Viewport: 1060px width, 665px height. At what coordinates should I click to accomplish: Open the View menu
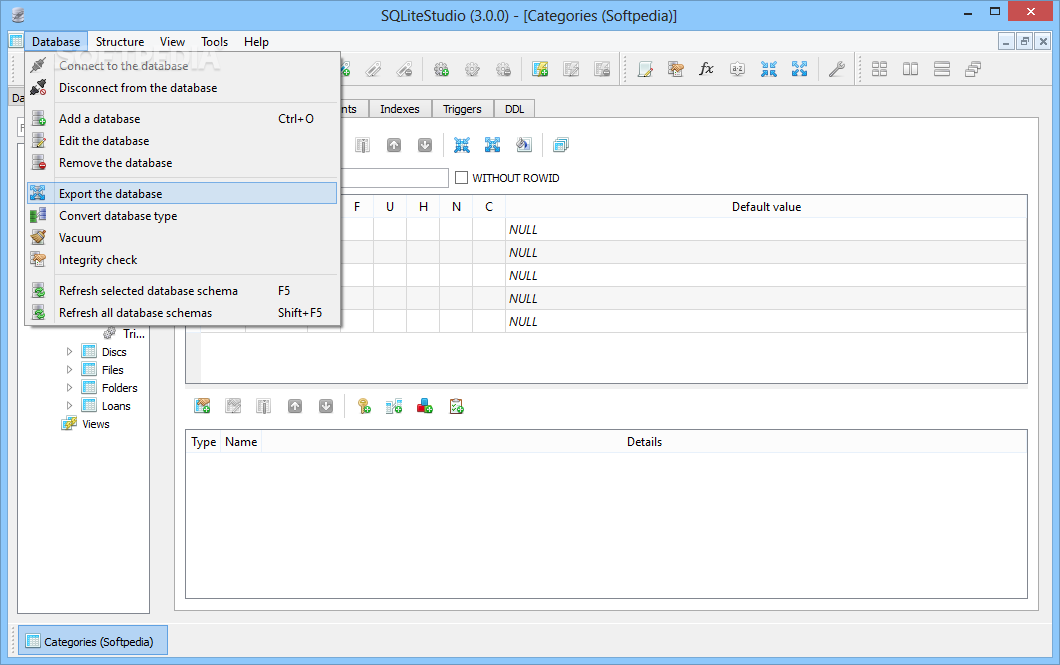pos(172,42)
